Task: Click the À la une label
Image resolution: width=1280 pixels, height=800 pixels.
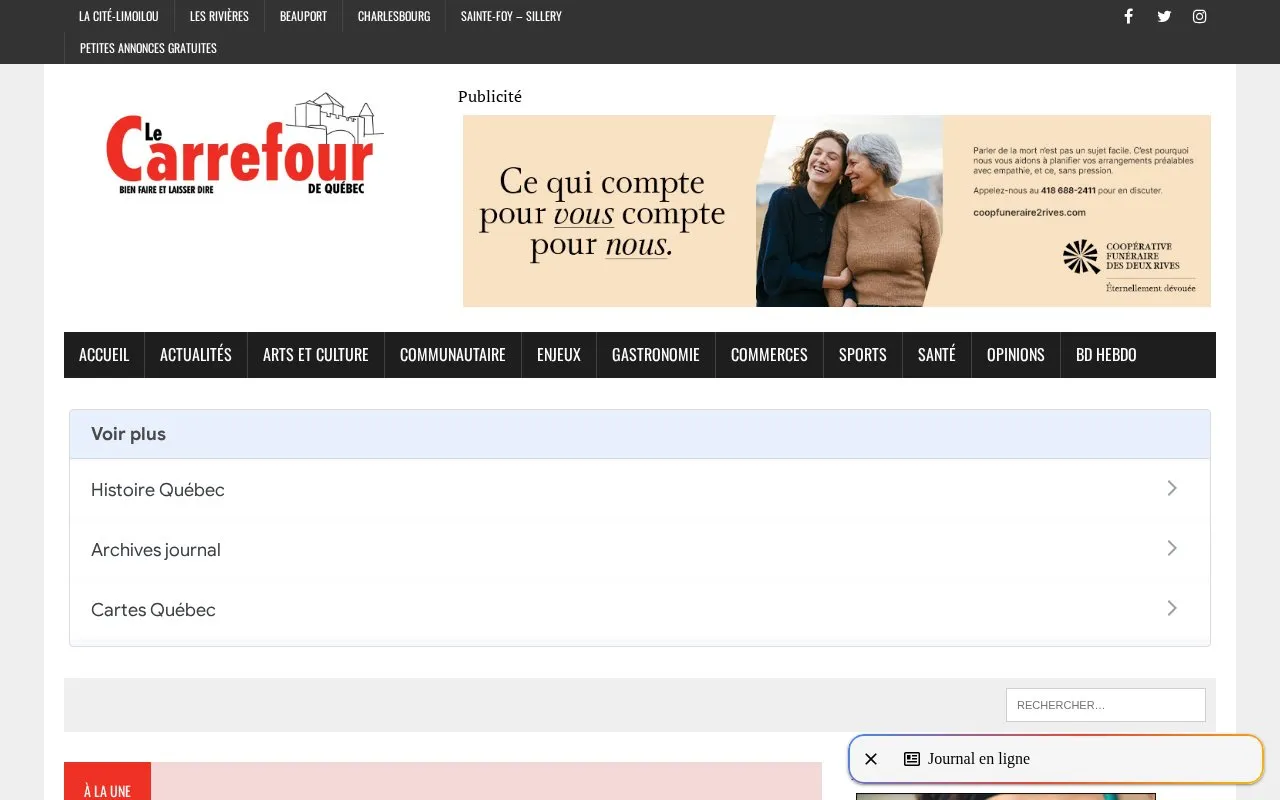Action: (x=107, y=790)
